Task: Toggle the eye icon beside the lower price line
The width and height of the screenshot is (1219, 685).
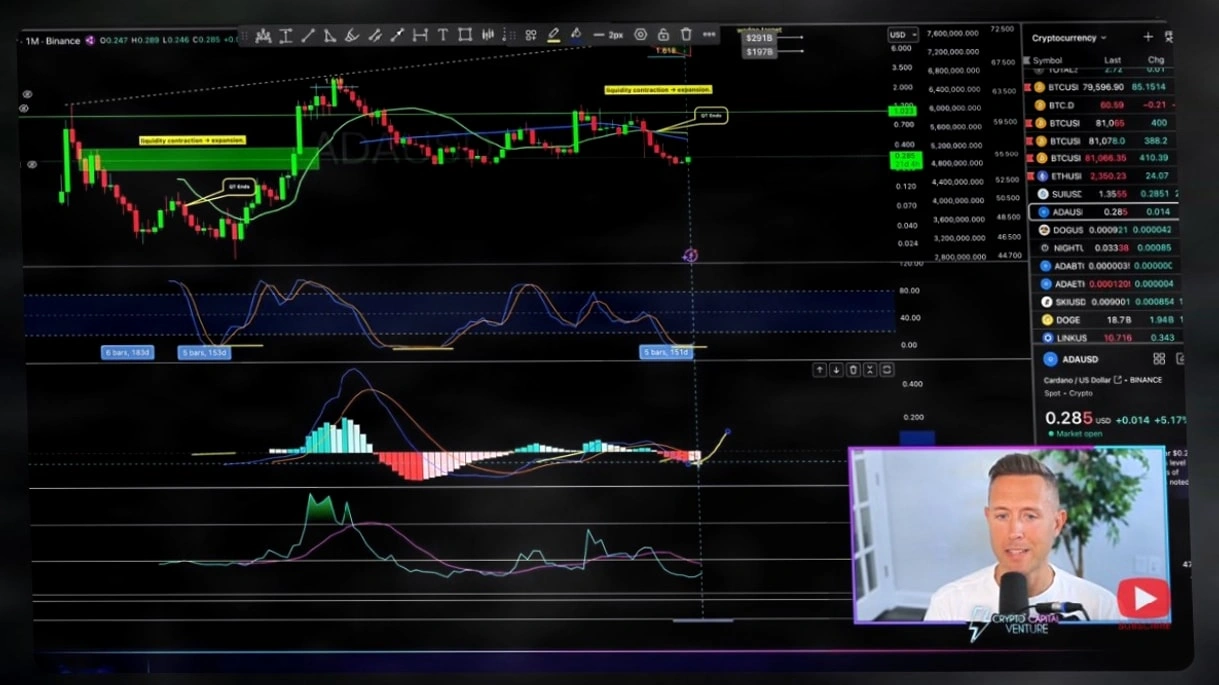Action: coord(32,164)
